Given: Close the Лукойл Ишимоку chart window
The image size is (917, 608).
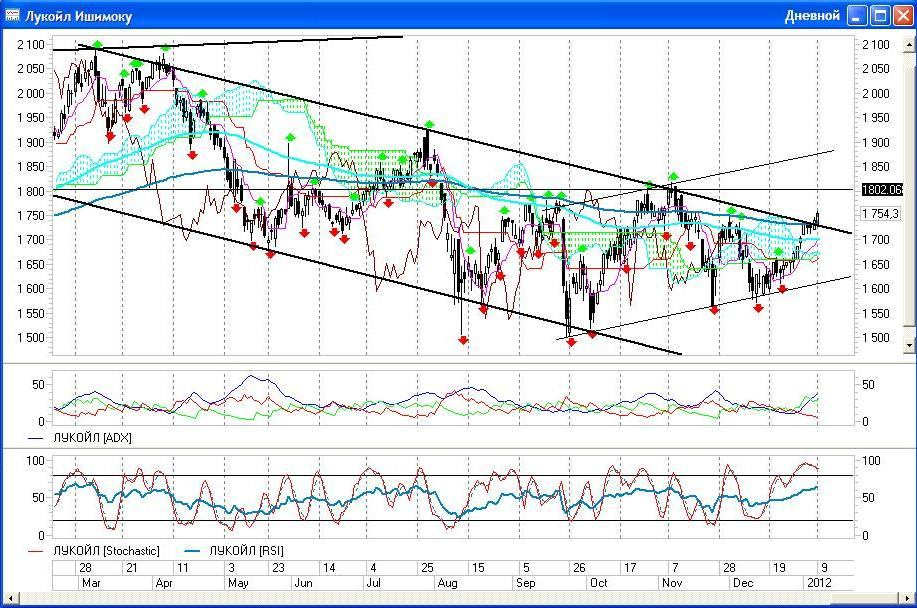Looking at the screenshot, I should point(902,16).
